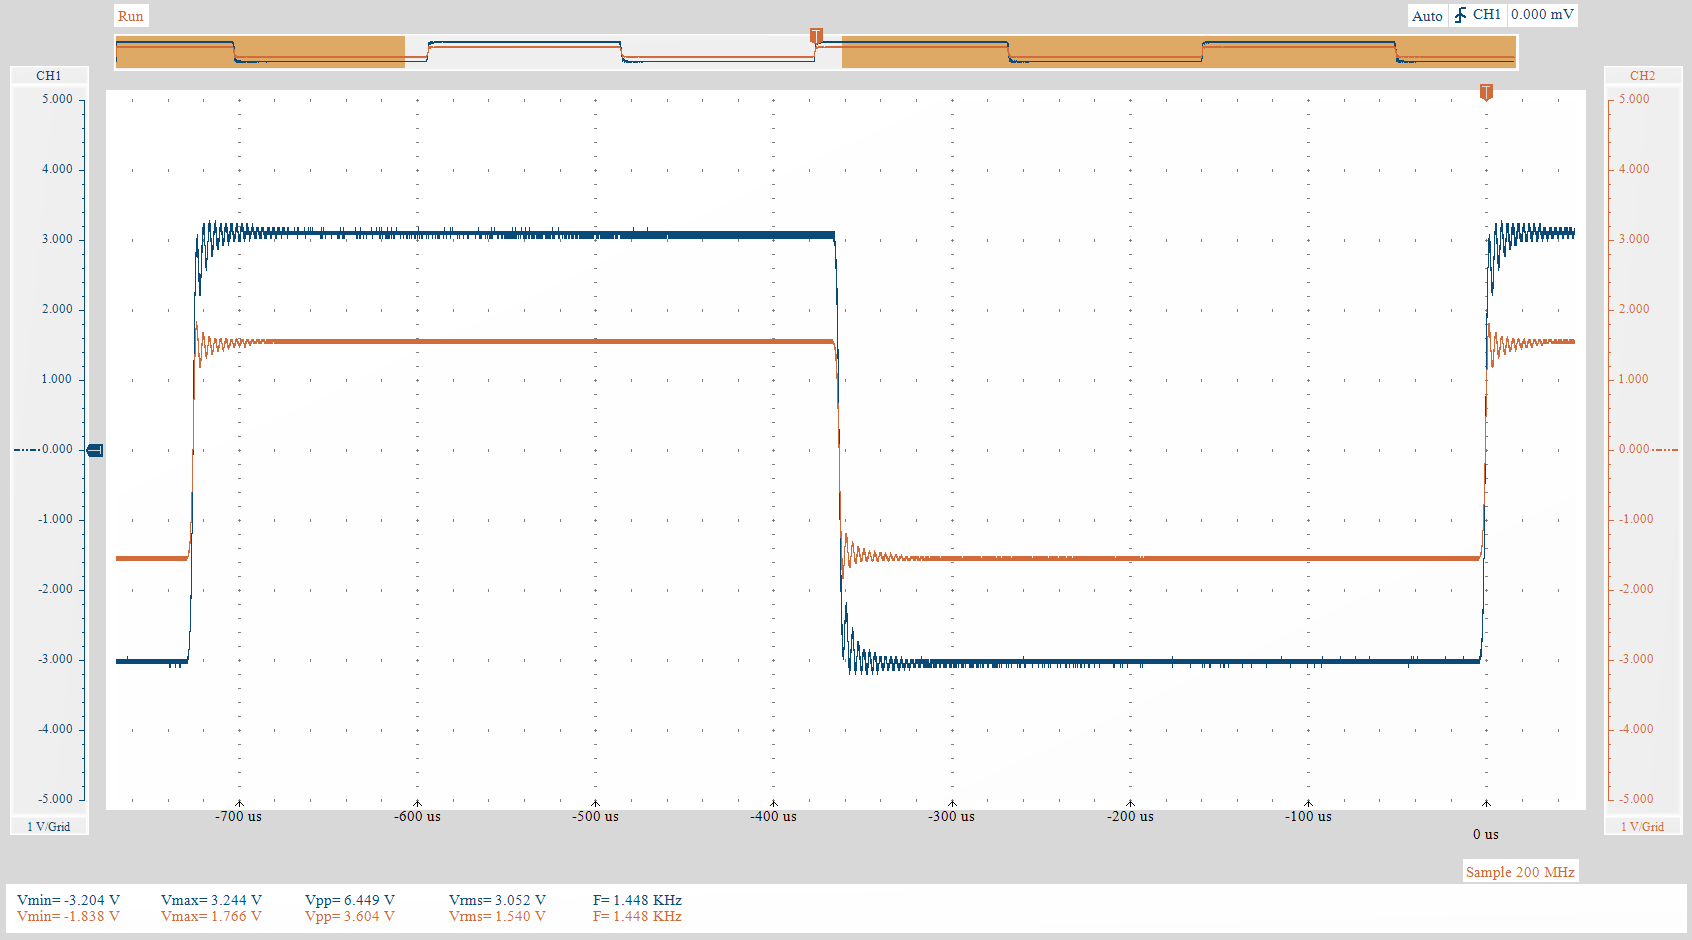This screenshot has width=1692, height=940.
Task: Click the CH1 Vpp= 6.449 V measurement
Action: [x=350, y=900]
